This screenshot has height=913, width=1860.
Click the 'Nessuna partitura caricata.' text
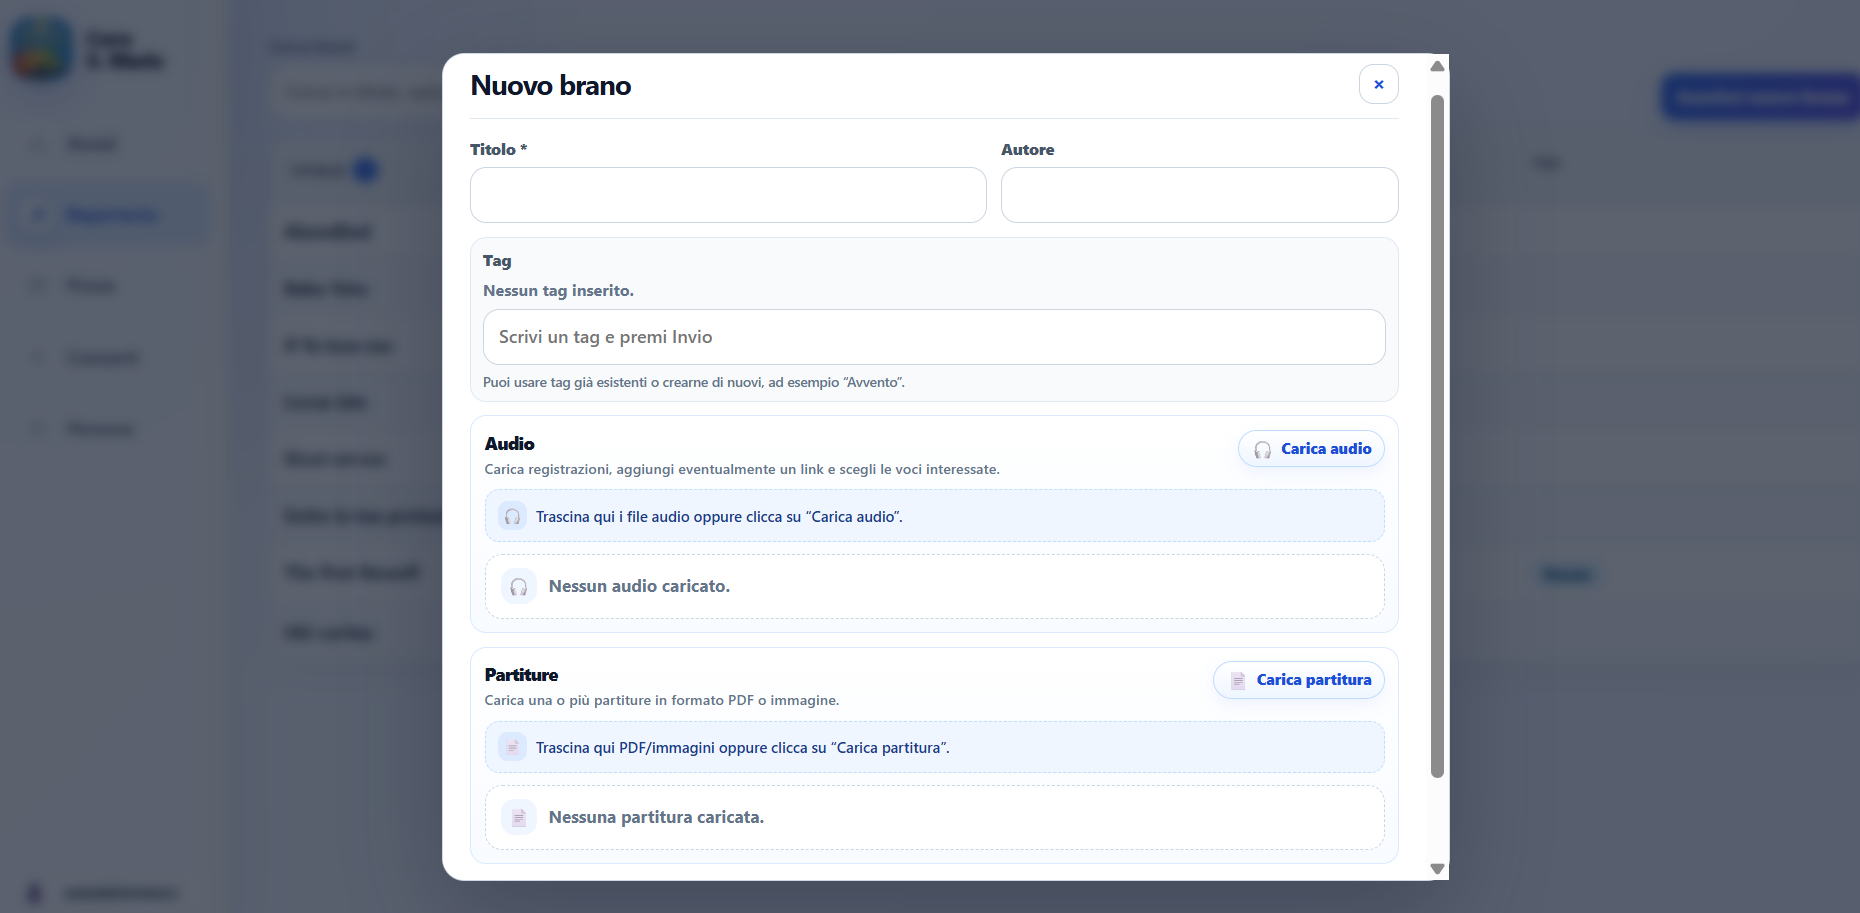click(656, 817)
